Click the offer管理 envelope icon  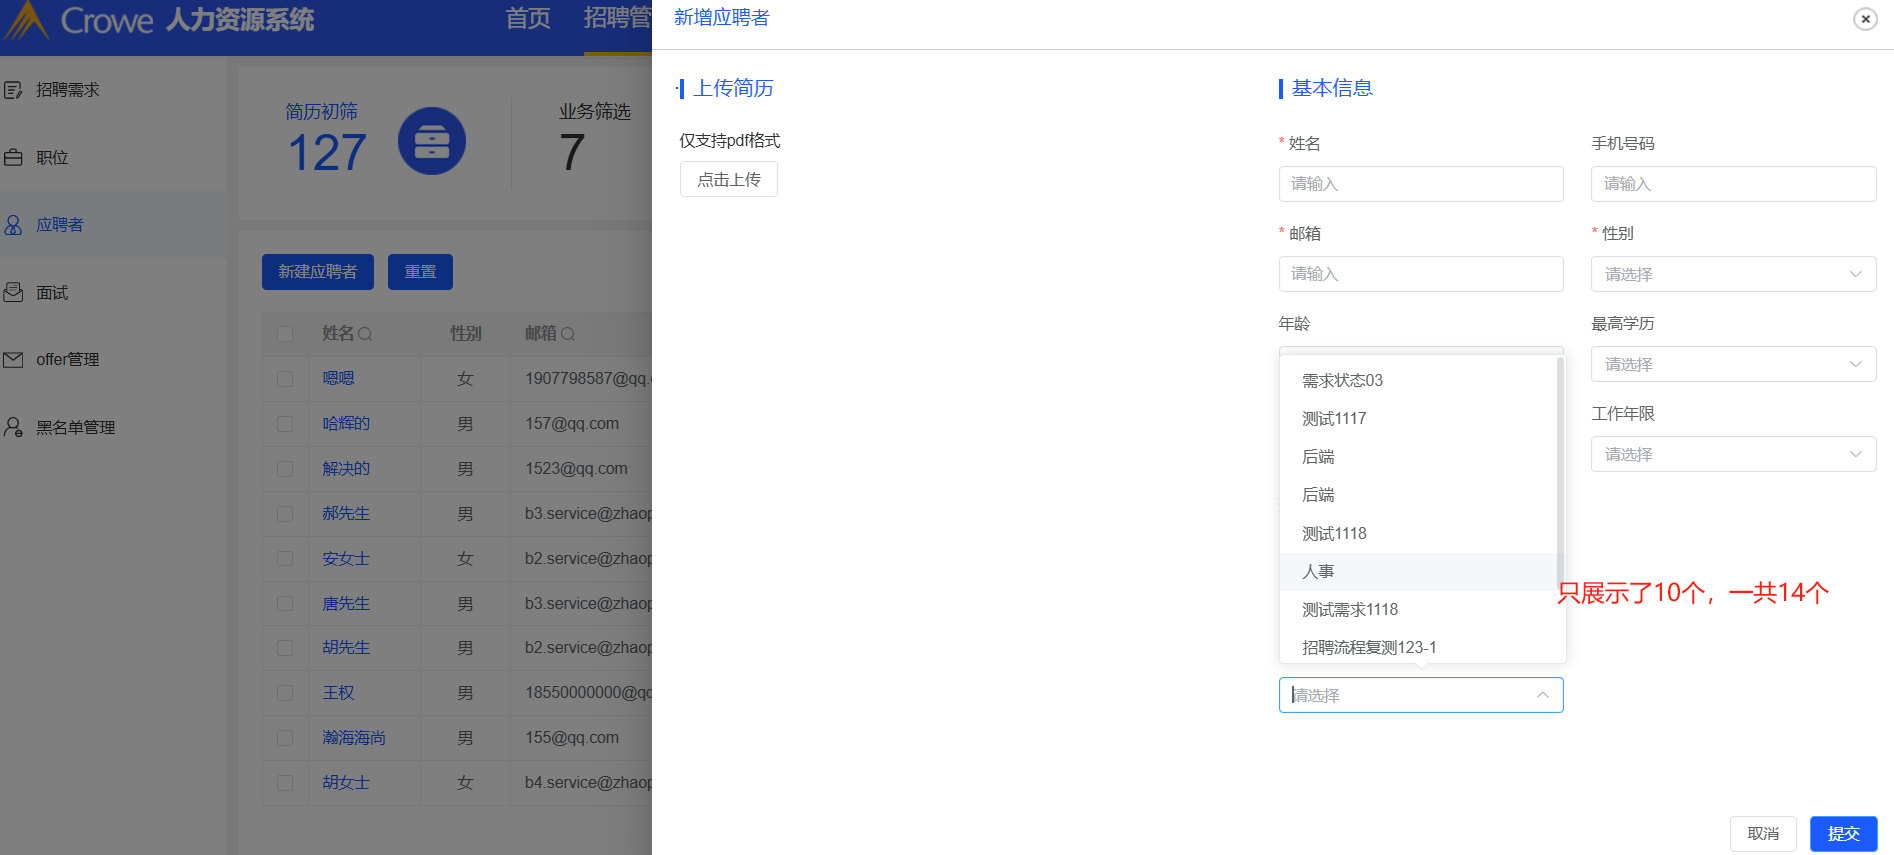point(13,360)
